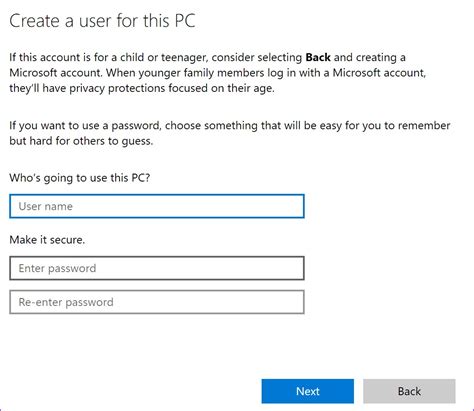The width and height of the screenshot is (474, 411).
Task: Click the word 'PC' in the page title
Action: pyautogui.click(x=185, y=21)
